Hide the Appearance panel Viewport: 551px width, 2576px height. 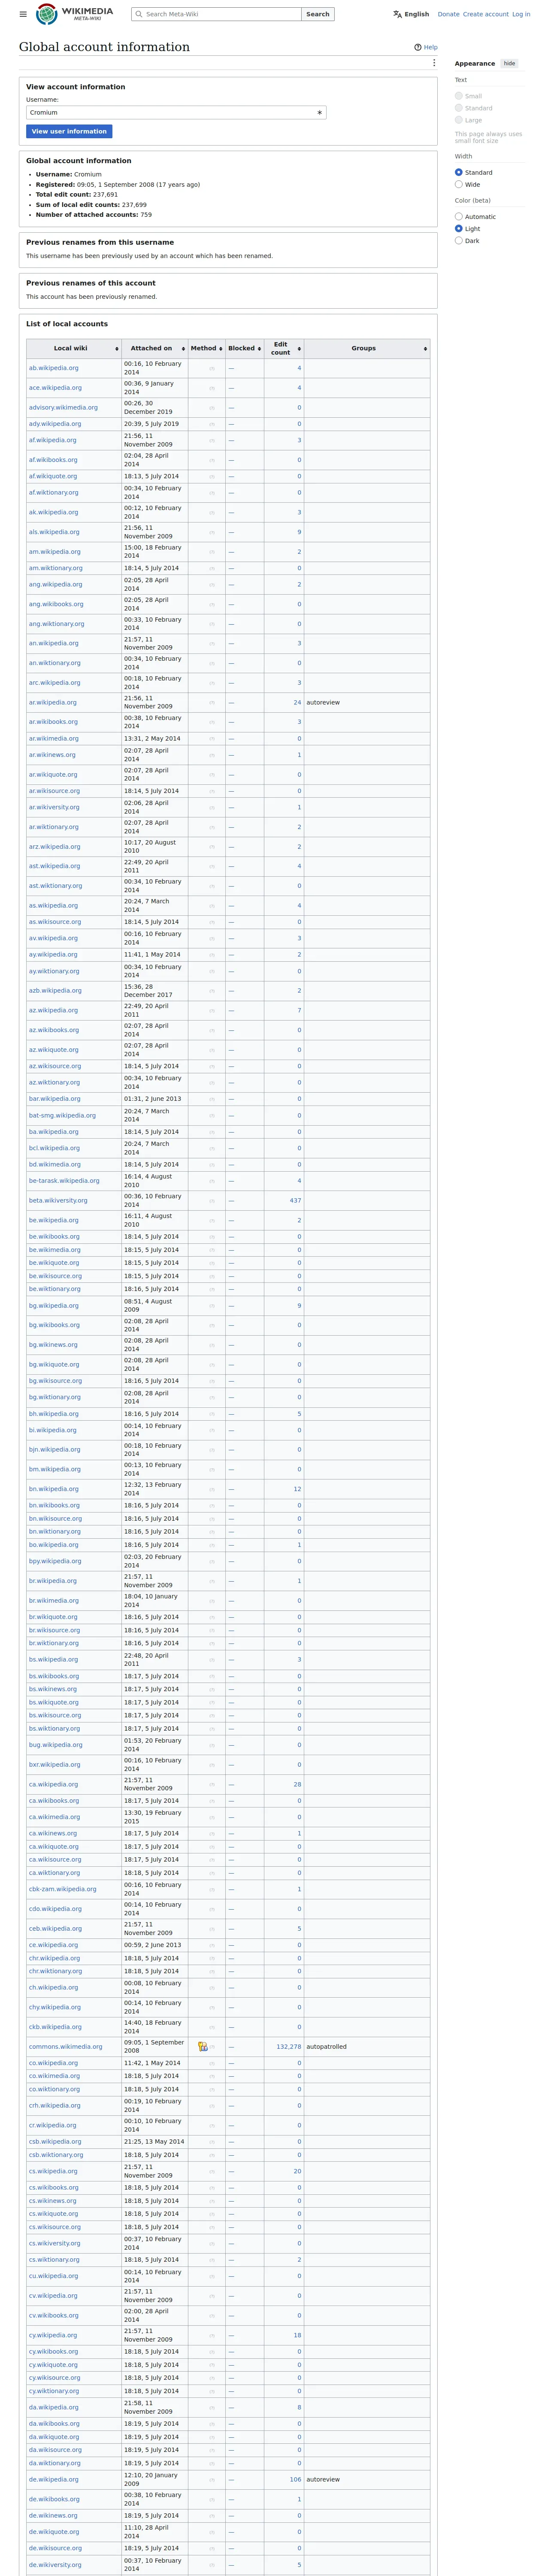[x=510, y=63]
